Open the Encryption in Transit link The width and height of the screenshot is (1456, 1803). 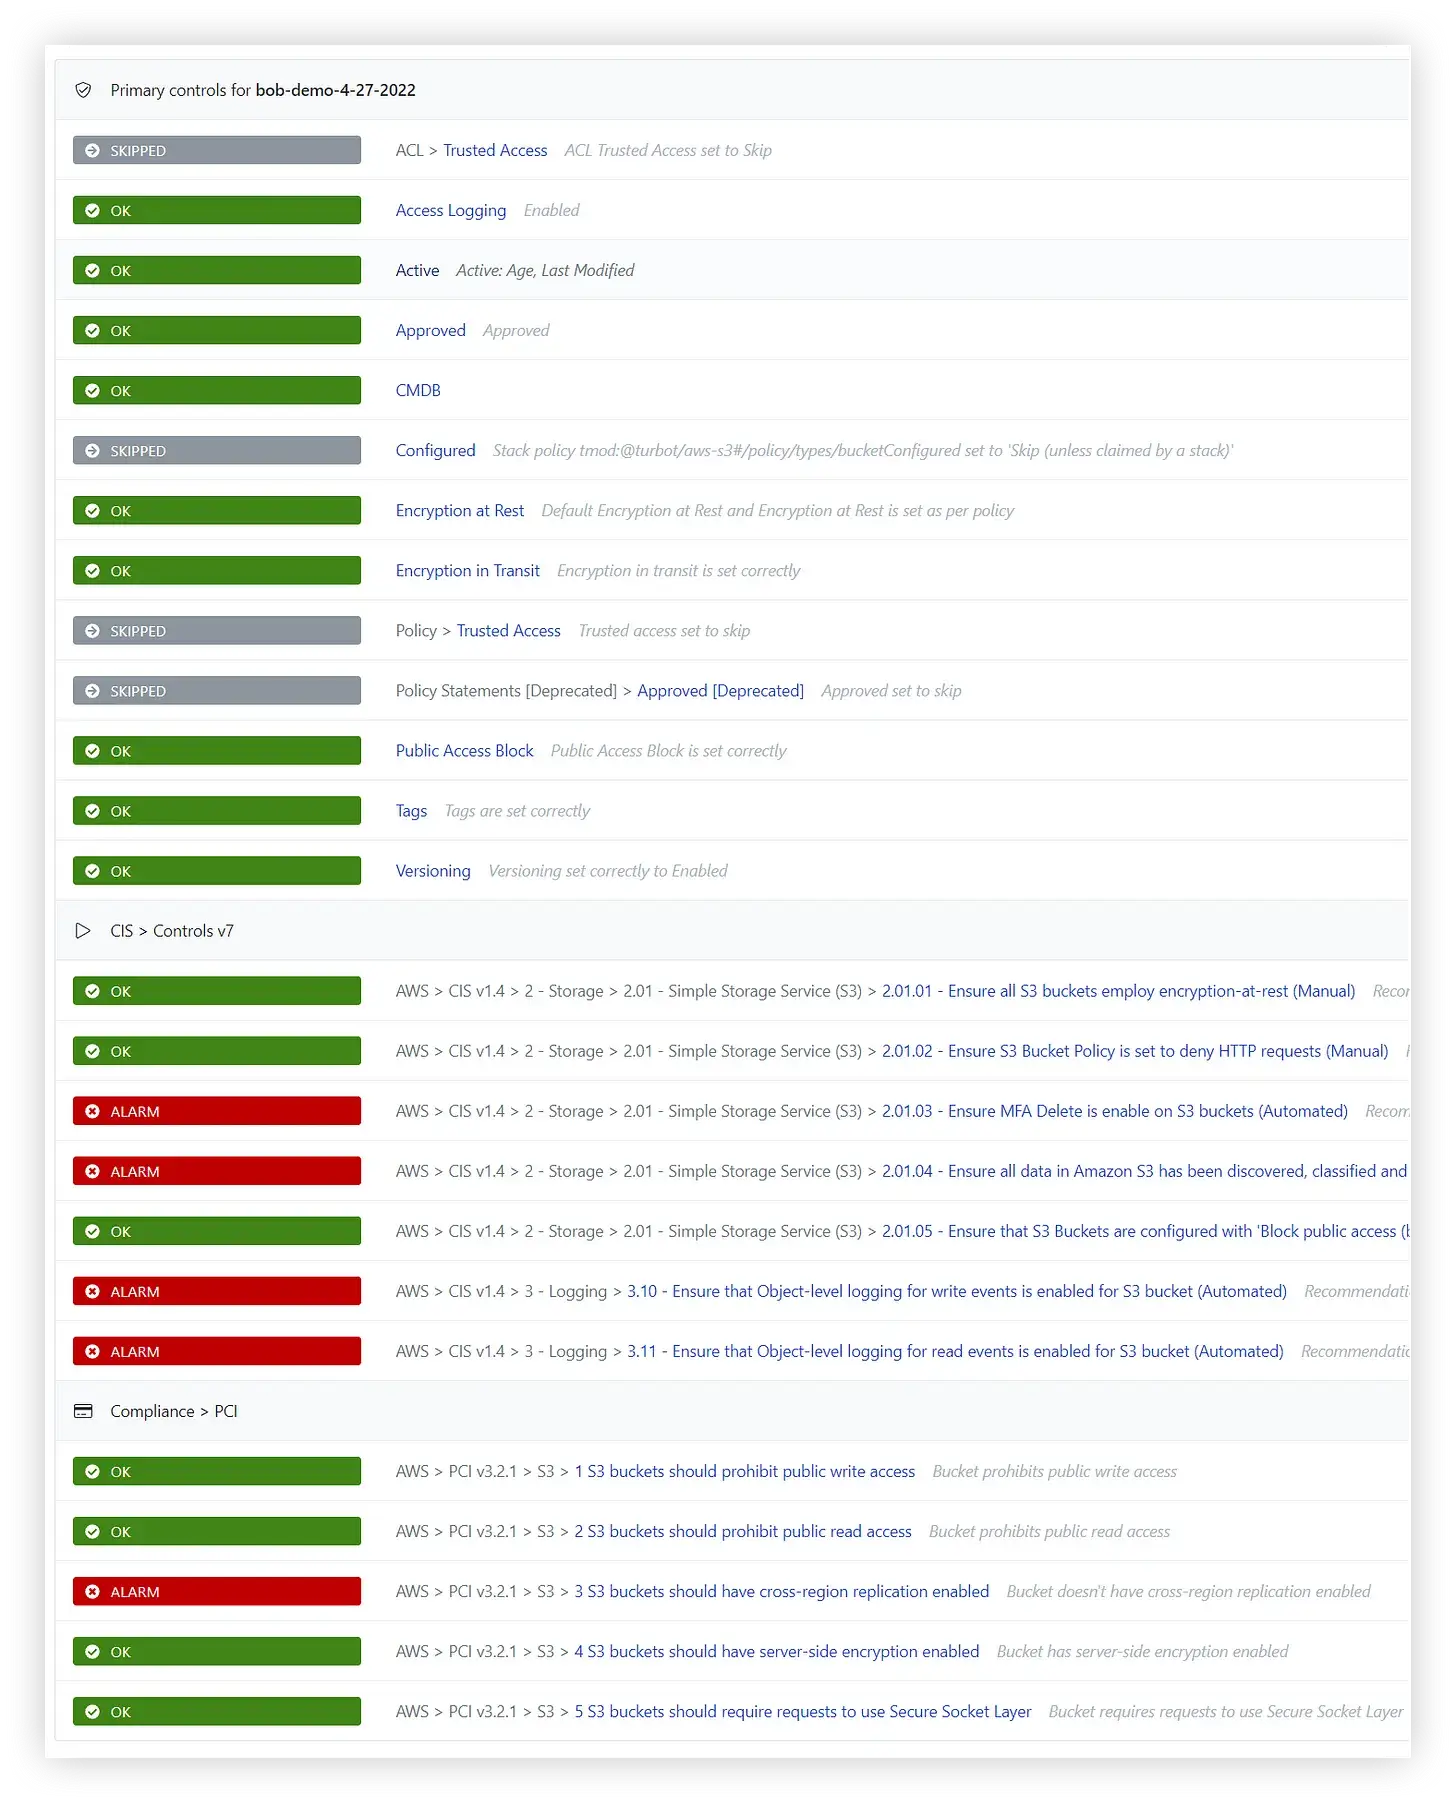click(x=467, y=570)
